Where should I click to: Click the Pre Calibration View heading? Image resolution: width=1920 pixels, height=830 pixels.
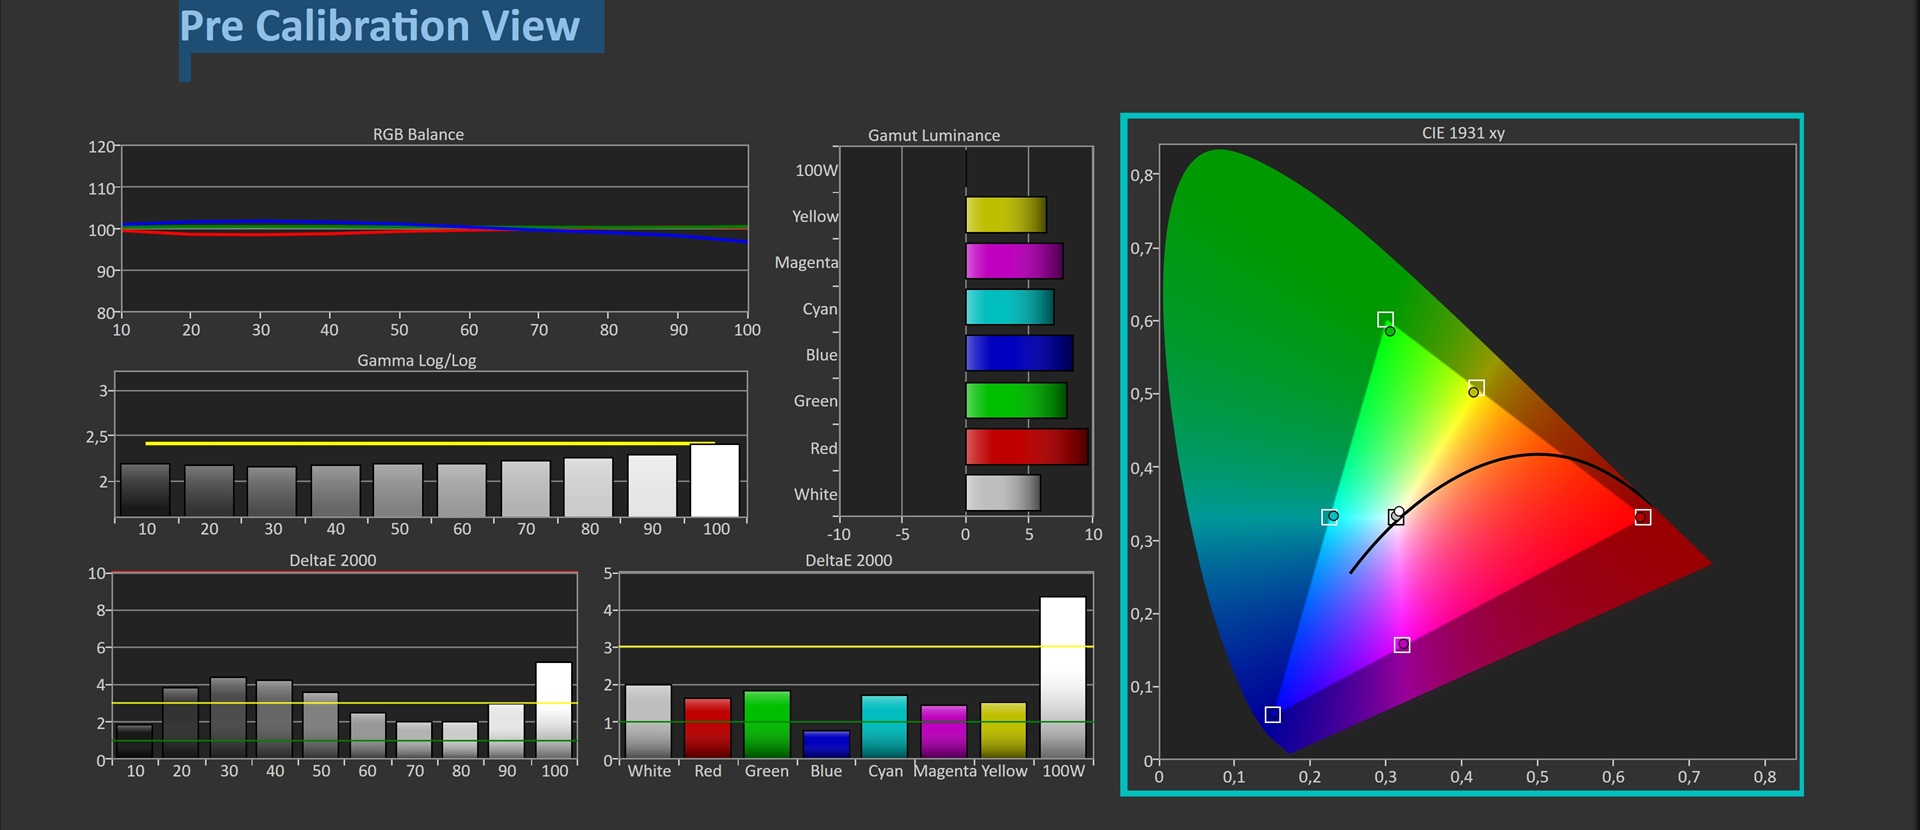click(380, 26)
